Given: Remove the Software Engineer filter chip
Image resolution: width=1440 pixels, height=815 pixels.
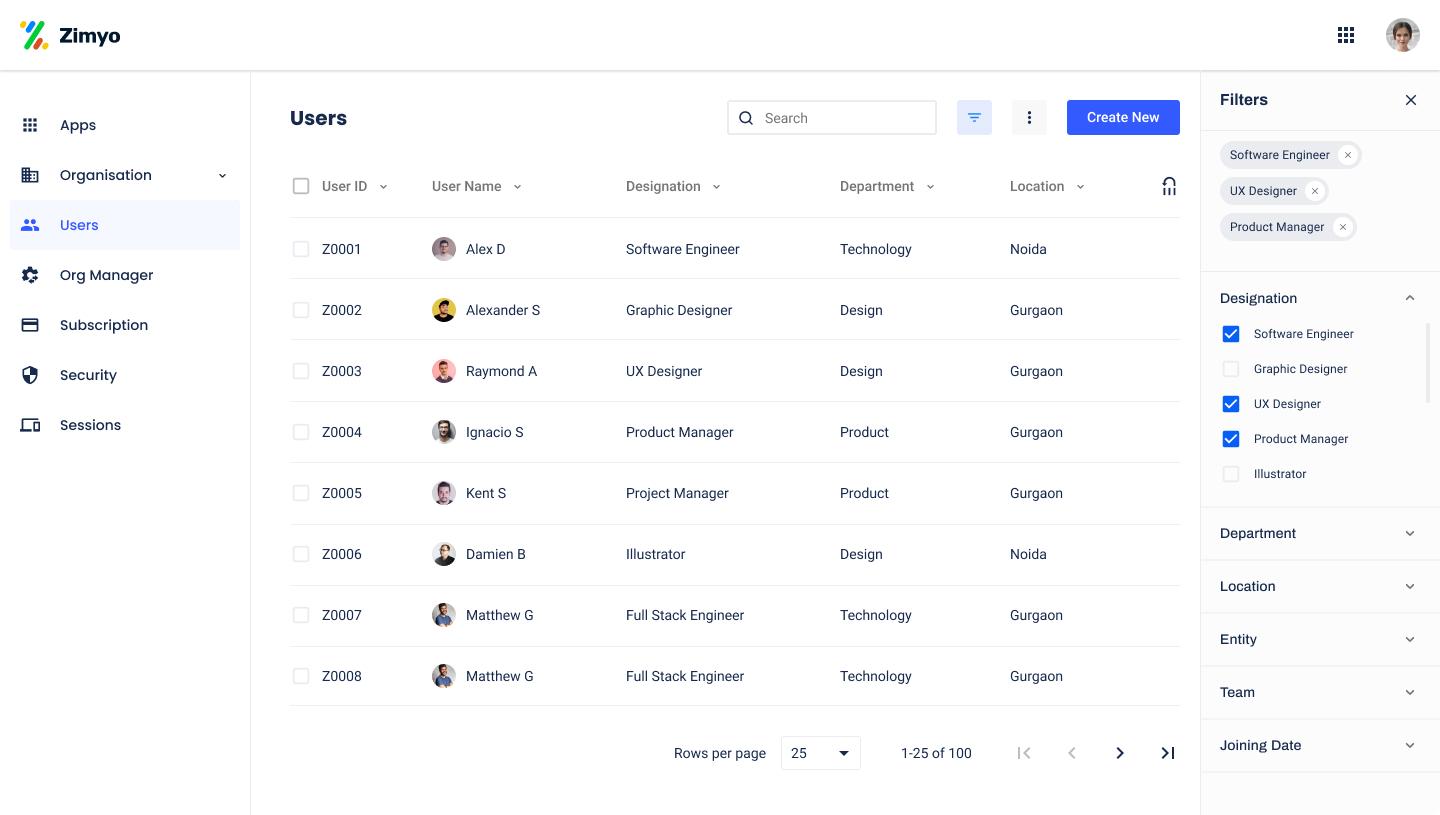Looking at the screenshot, I should [x=1348, y=155].
